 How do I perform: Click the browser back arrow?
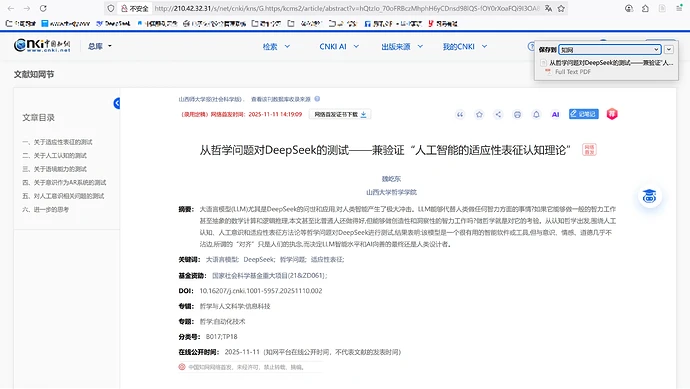tap(11, 8)
